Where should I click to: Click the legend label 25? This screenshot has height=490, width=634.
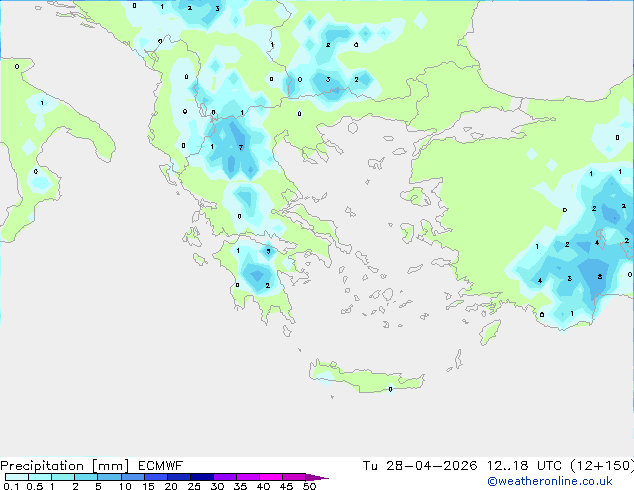(x=194, y=486)
